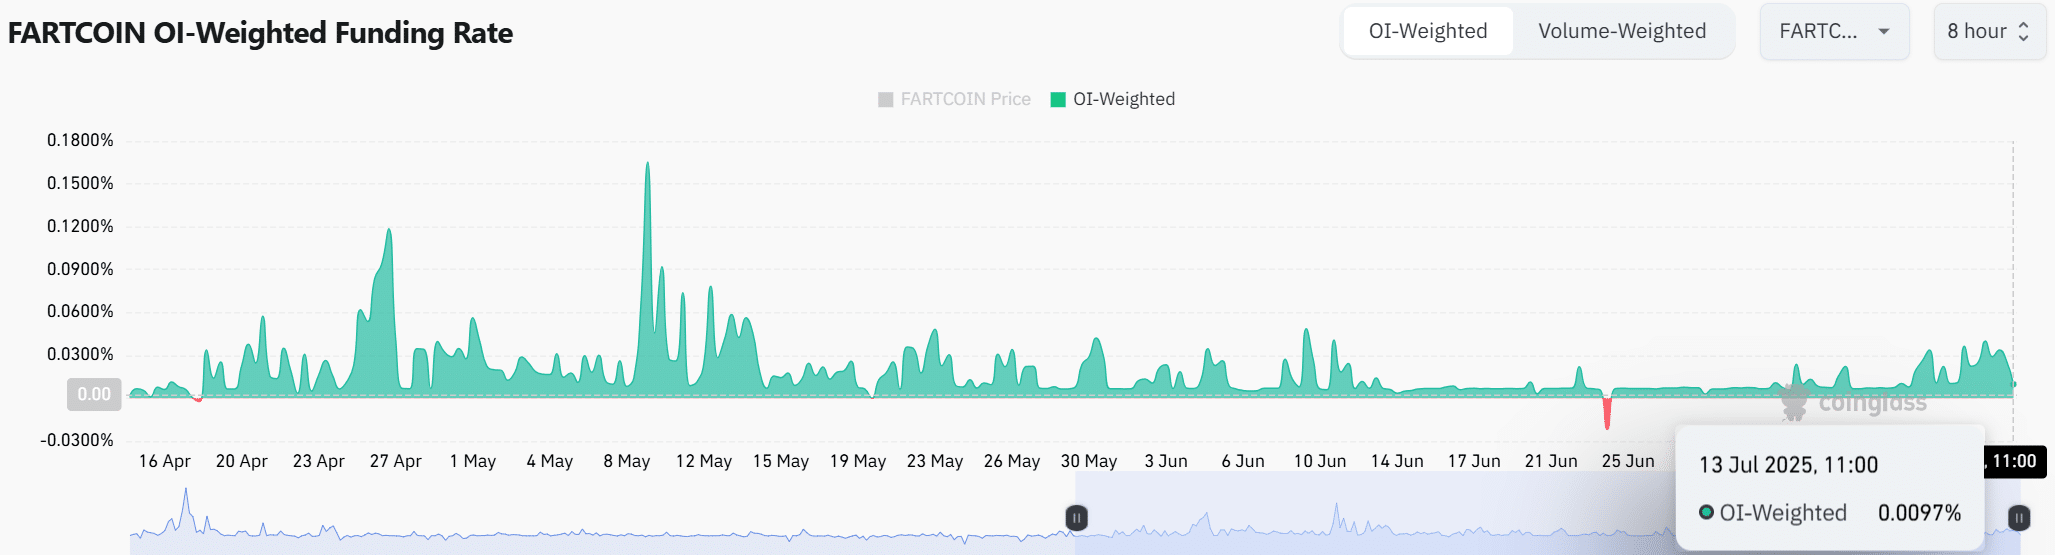Click the green OI-Weighted legend square
2055x555 pixels.
tap(1058, 99)
